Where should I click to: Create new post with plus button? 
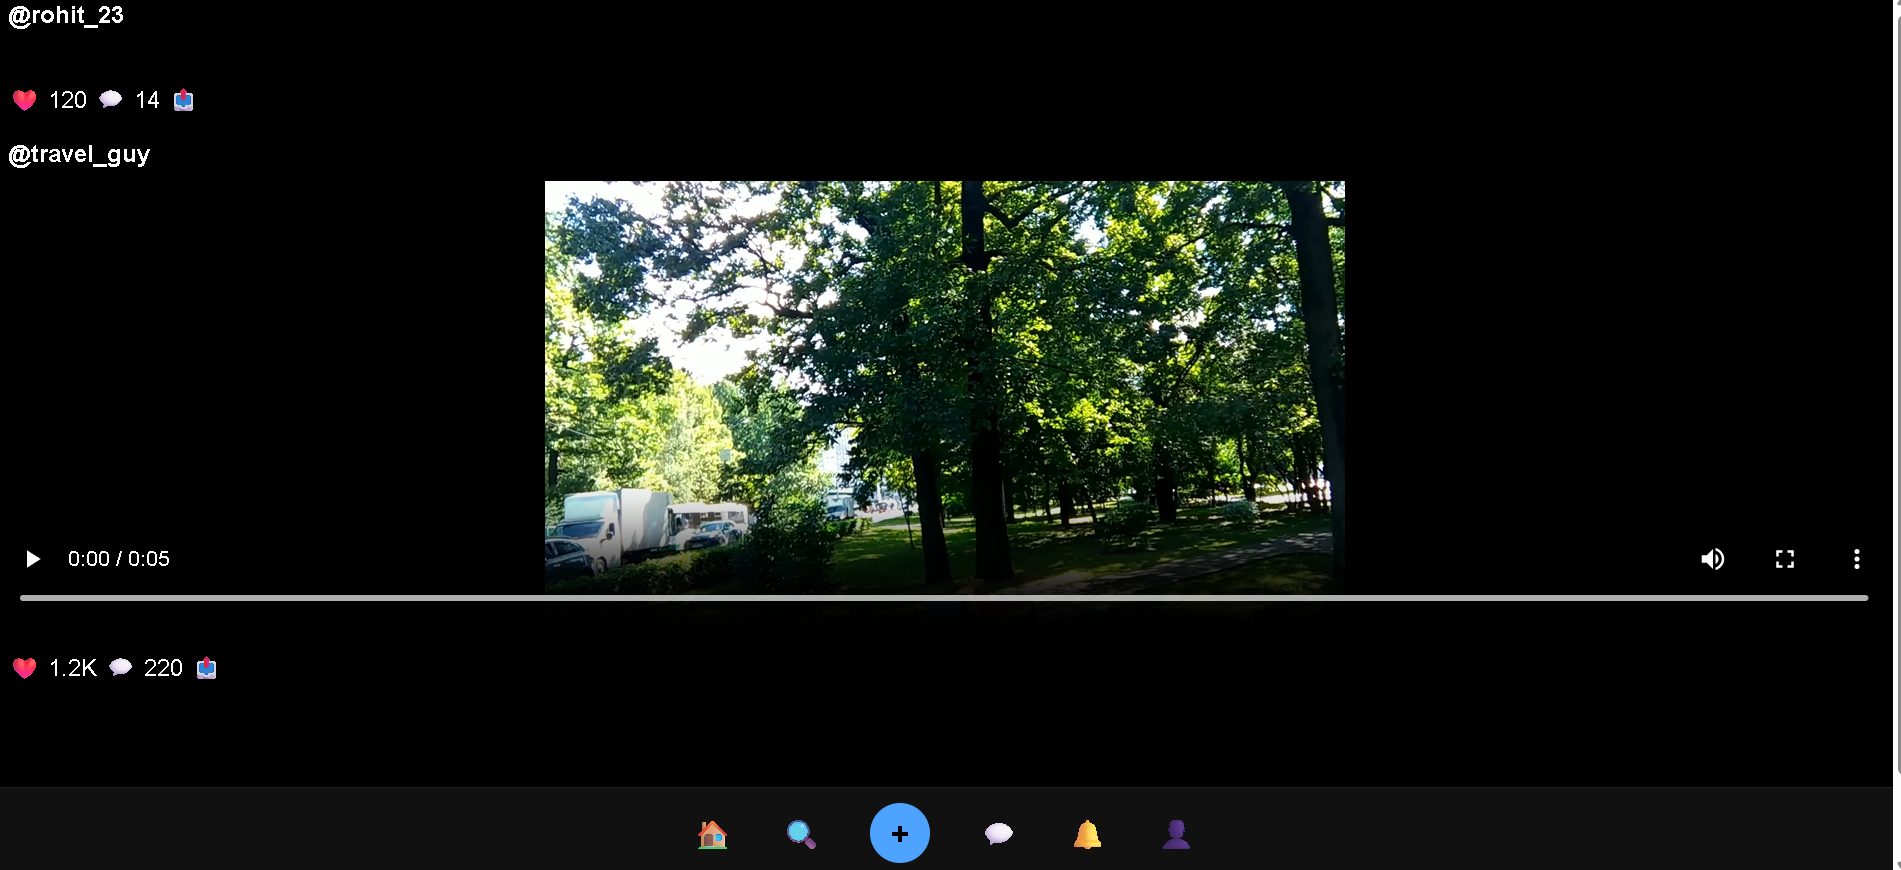pos(900,833)
